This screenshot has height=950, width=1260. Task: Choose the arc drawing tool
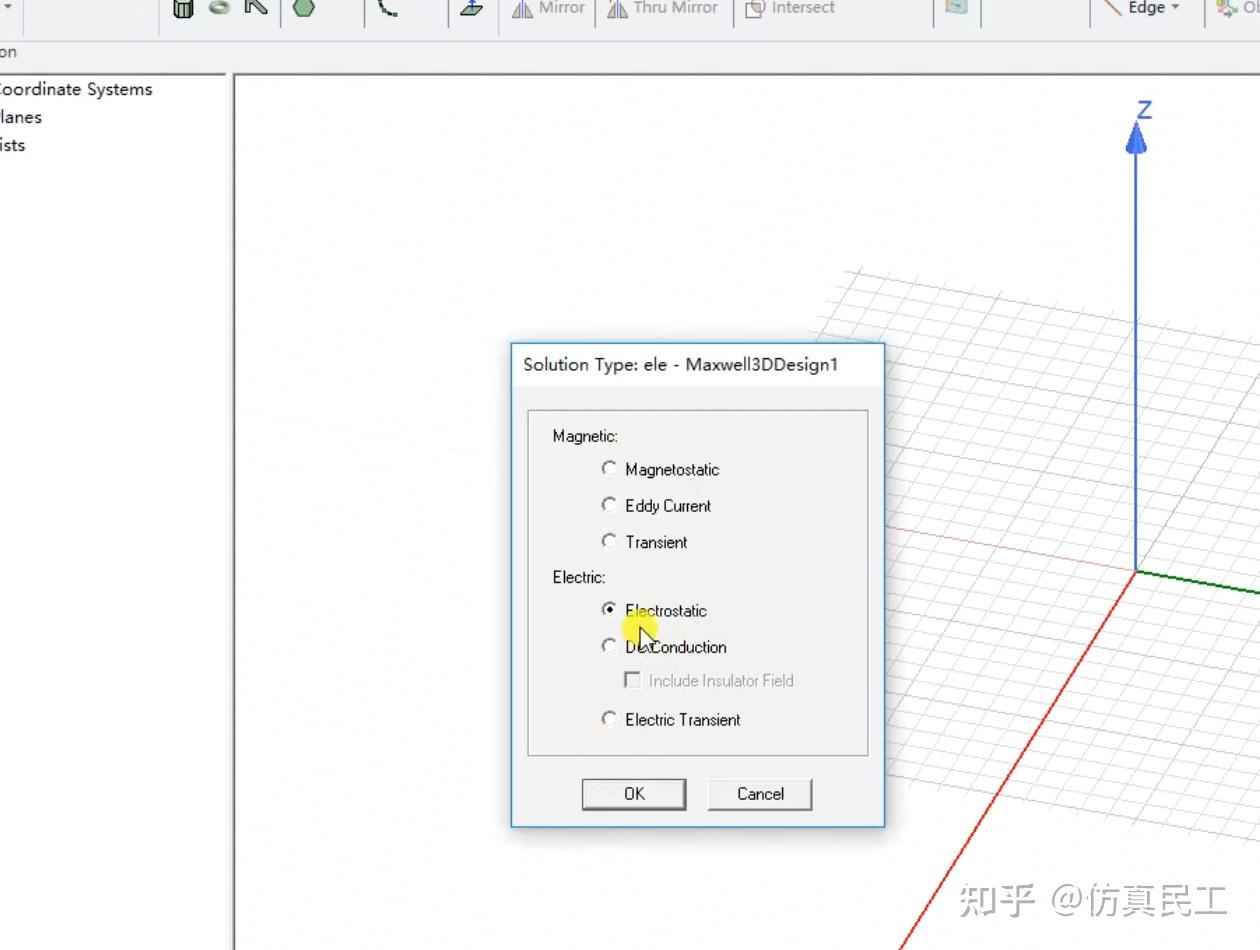pyautogui.click(x=388, y=8)
